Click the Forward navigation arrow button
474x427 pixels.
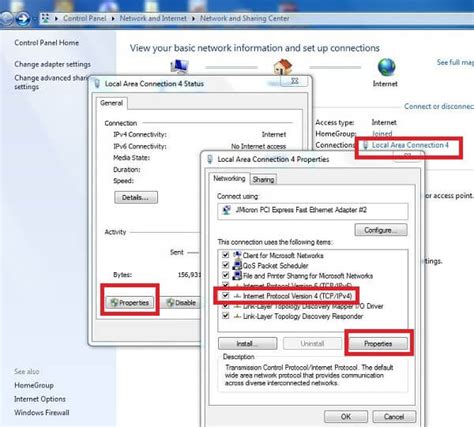(x=23, y=19)
